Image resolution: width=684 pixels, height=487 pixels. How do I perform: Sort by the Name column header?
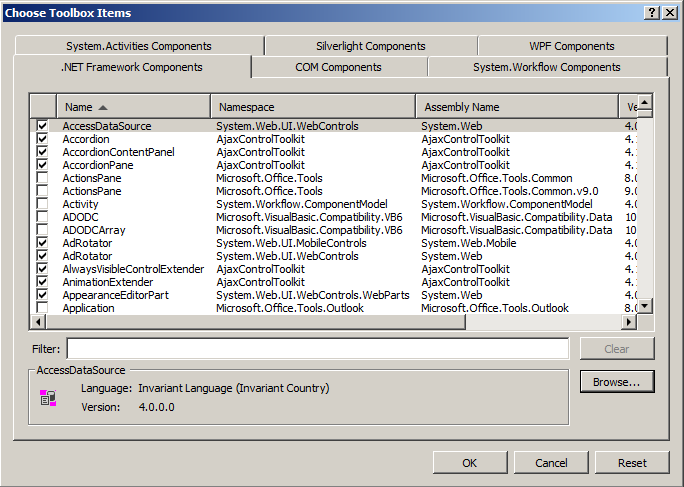133,107
